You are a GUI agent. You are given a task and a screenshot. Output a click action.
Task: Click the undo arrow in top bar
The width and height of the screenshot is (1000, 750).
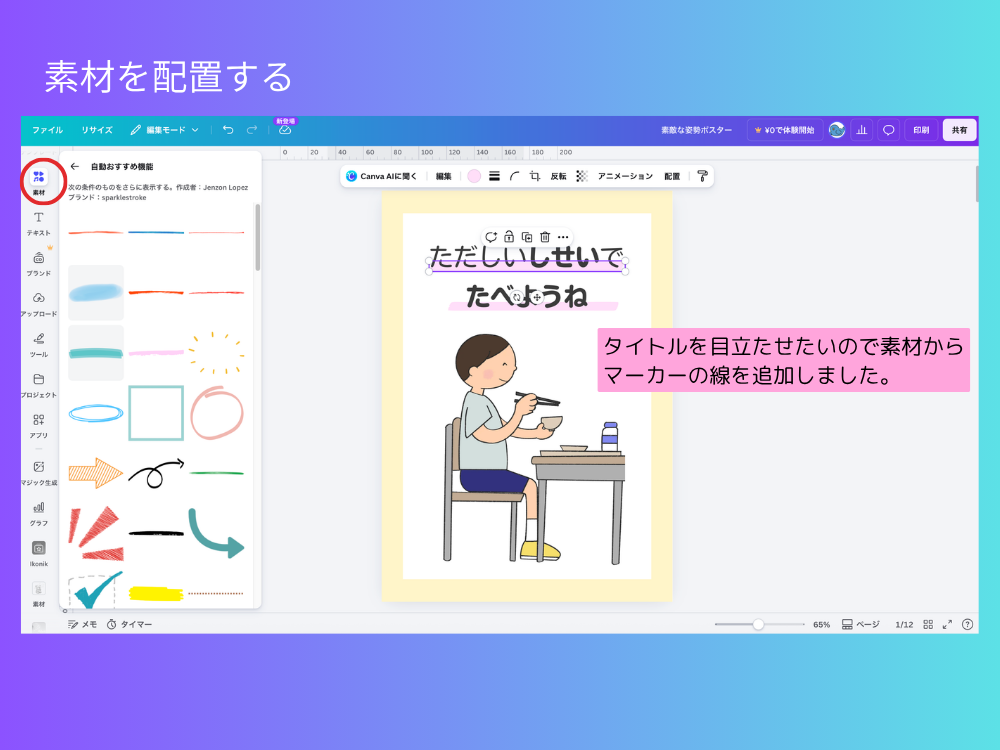[228, 130]
